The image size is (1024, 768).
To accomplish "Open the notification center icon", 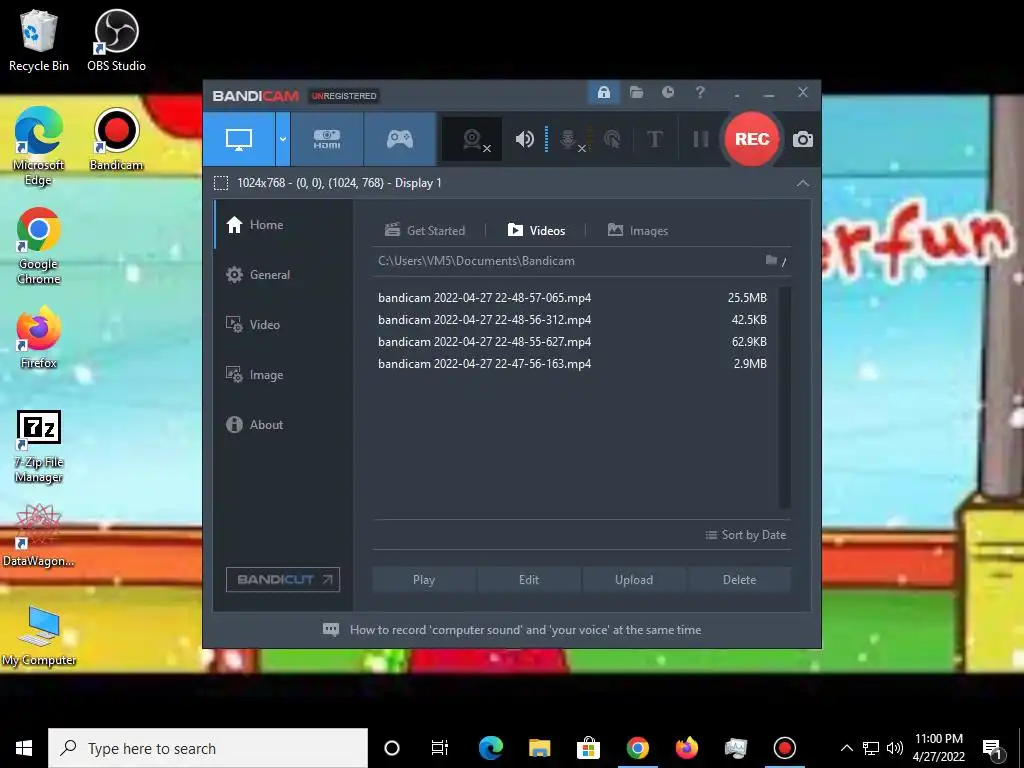I will [993, 749].
